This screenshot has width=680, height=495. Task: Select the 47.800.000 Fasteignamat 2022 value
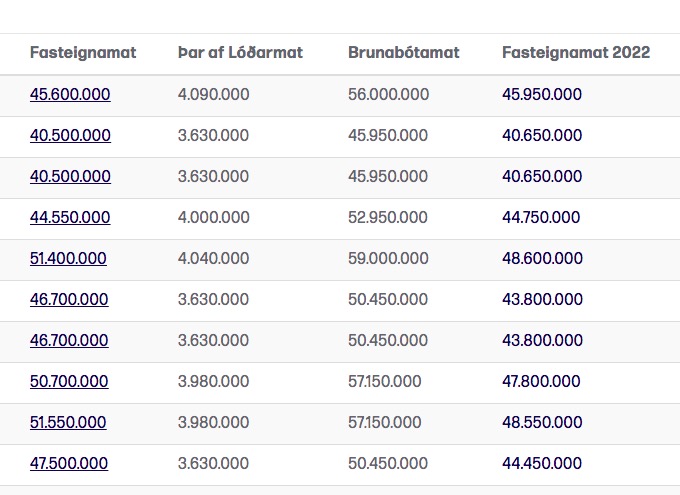point(541,381)
